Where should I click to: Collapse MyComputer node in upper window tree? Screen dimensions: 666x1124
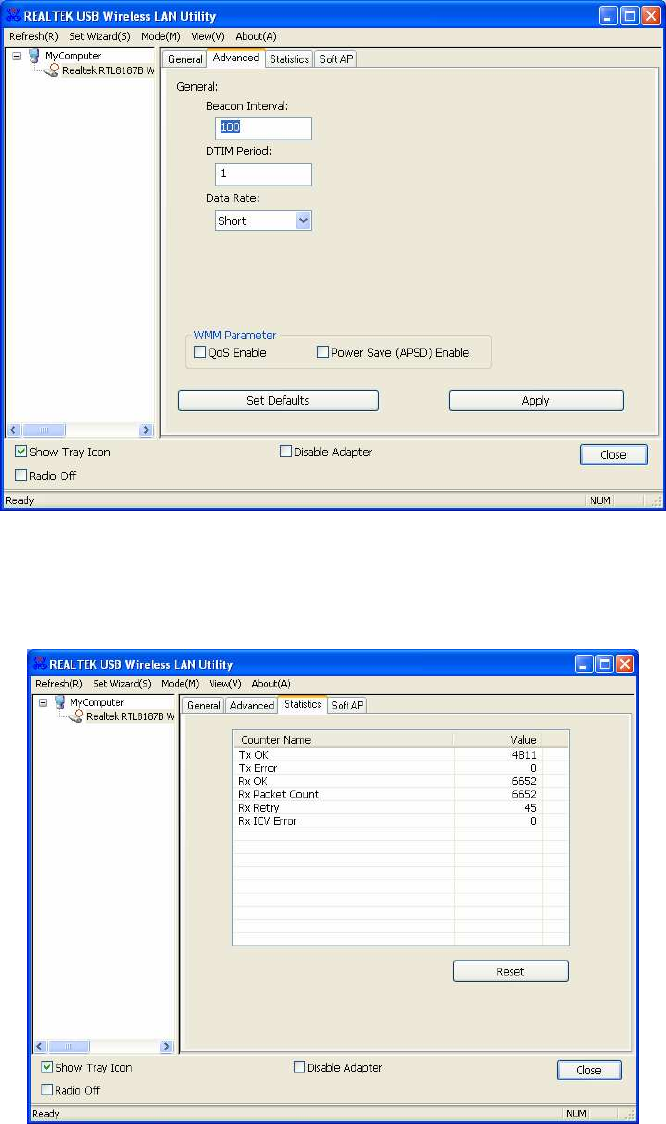pos(16,55)
